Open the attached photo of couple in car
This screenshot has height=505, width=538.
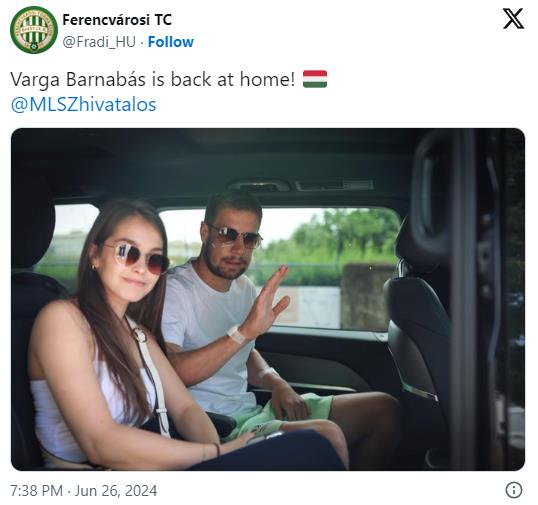[268, 299]
